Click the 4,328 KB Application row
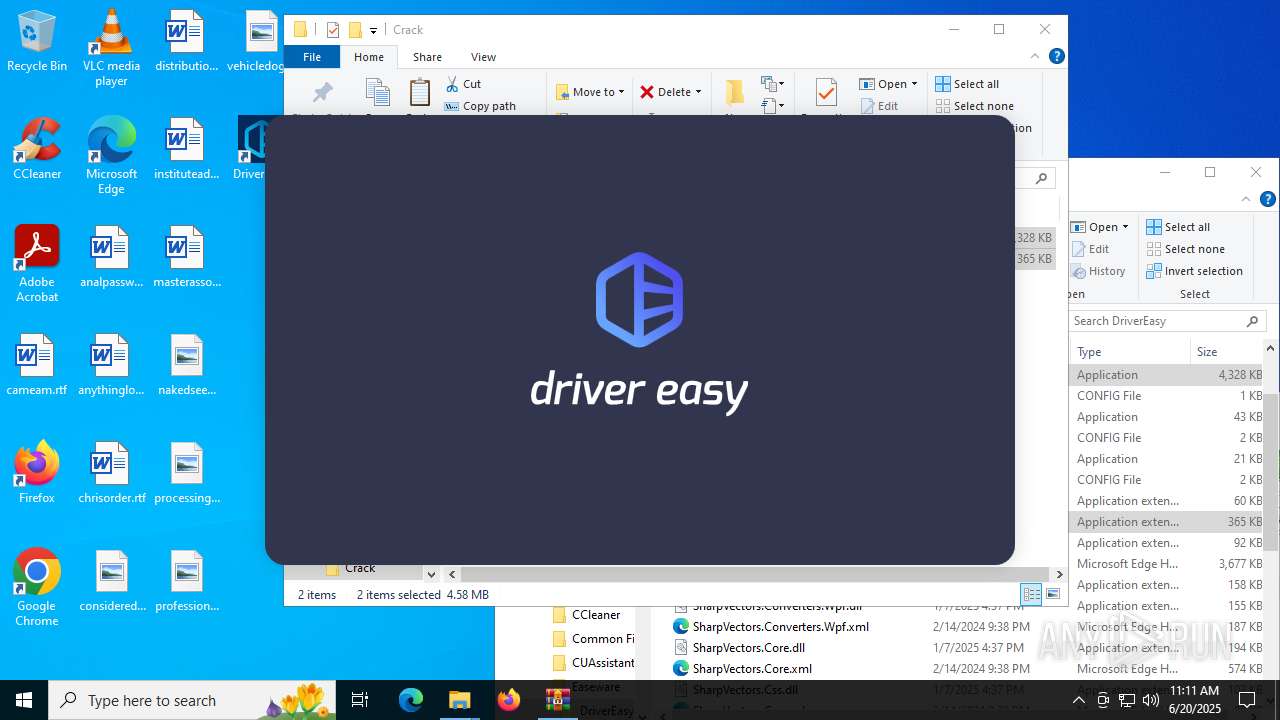1280x720 pixels. [x=1166, y=375]
